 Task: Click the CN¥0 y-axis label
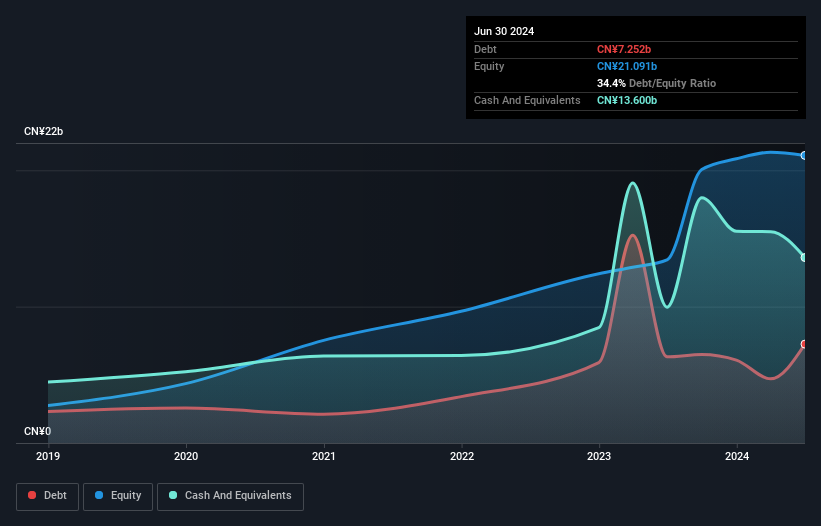38,431
